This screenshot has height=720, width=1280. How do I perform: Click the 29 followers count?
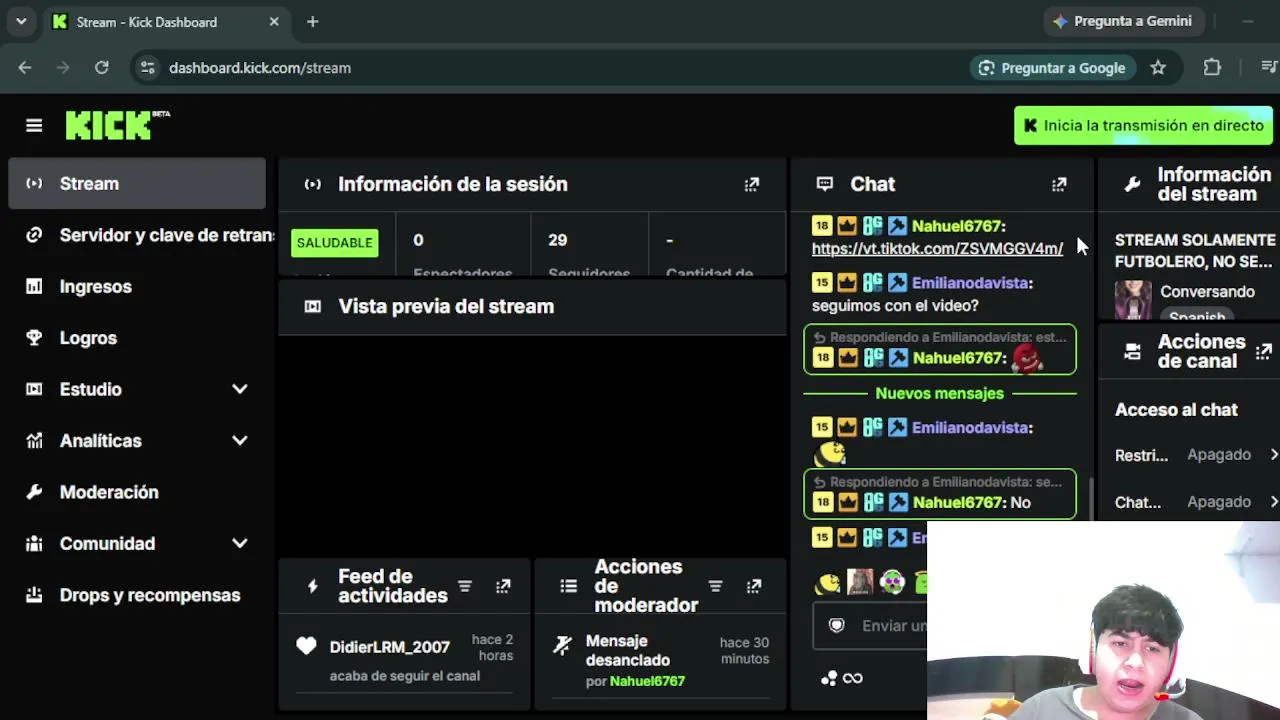coord(557,240)
